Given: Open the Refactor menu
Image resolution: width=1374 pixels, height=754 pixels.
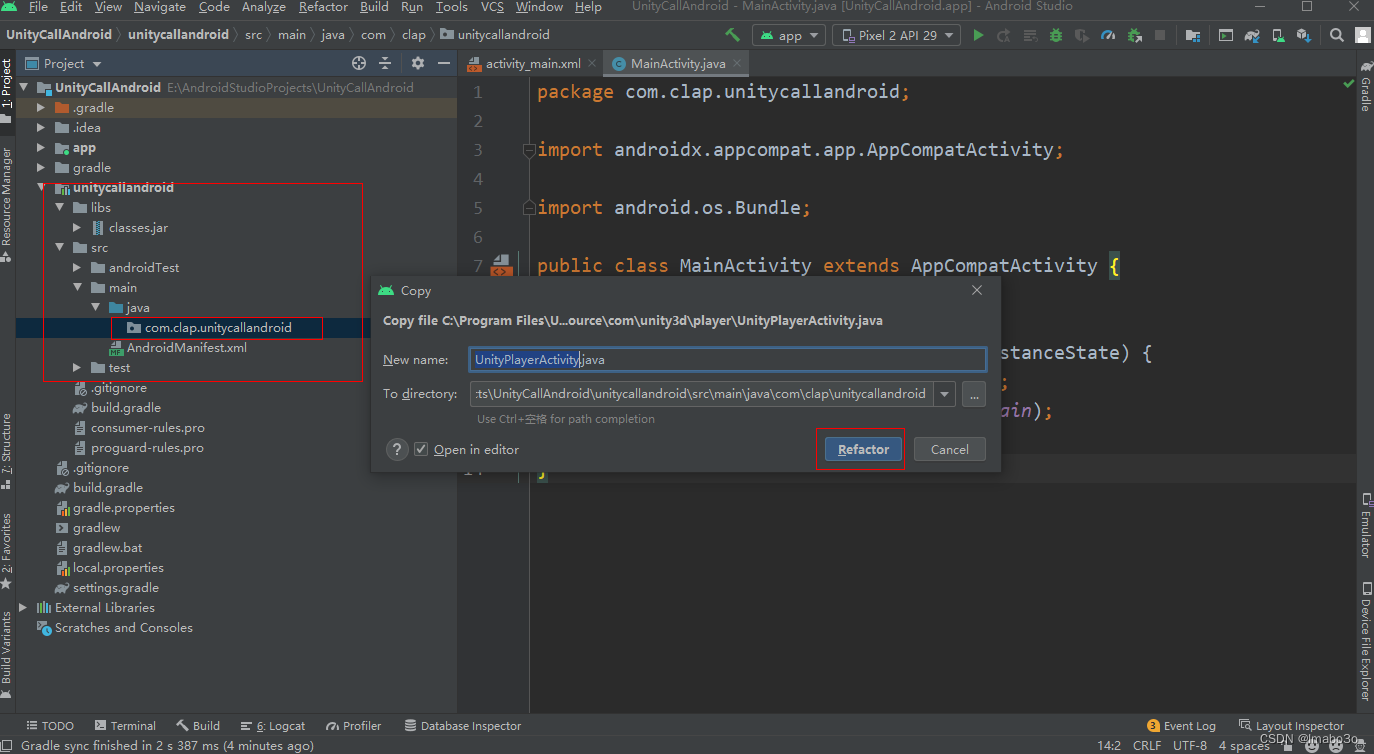Looking at the screenshot, I should [323, 7].
